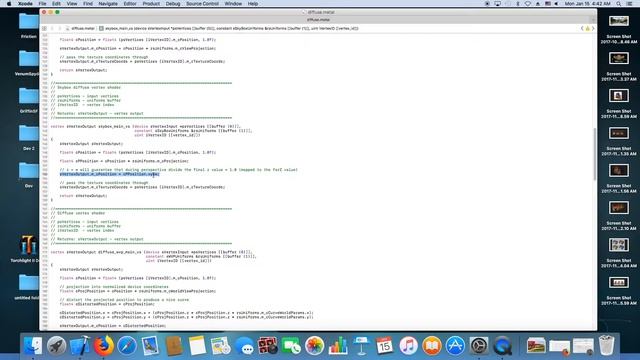Click the 'projection into normalised device coordinates' comment
640x360 pixels.
coord(114,287)
